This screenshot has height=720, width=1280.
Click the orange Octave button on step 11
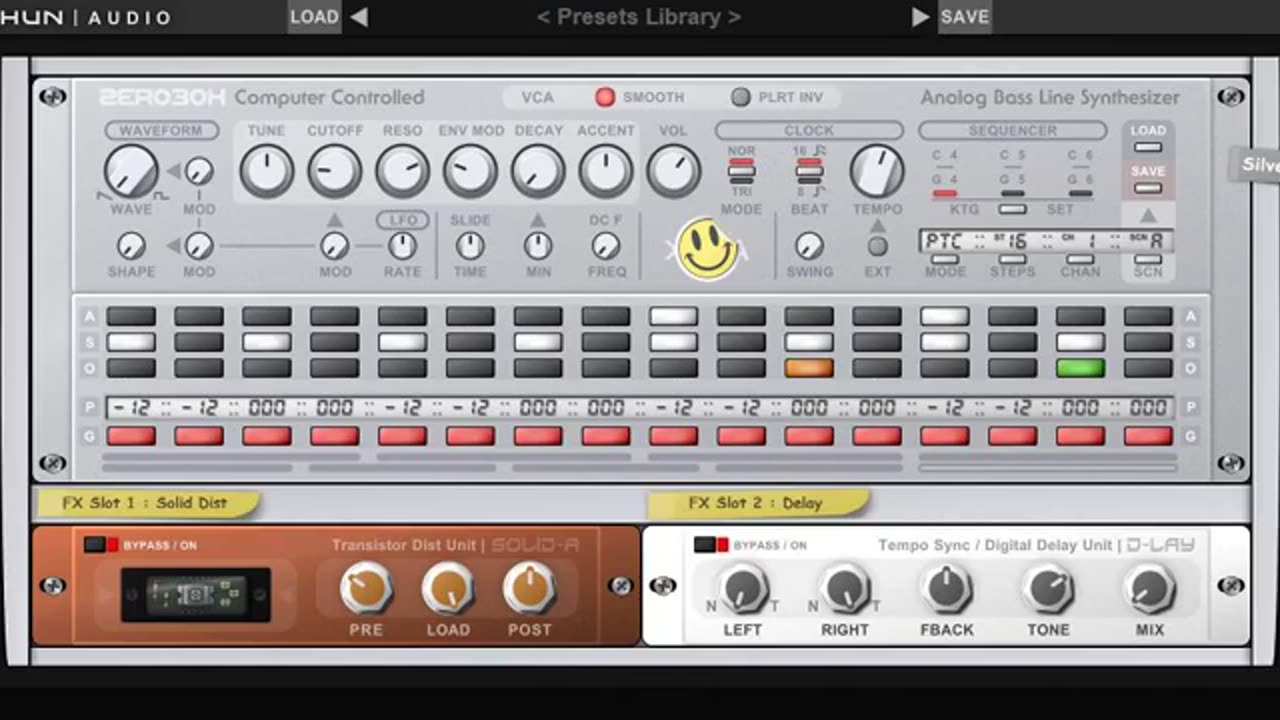[809, 367]
